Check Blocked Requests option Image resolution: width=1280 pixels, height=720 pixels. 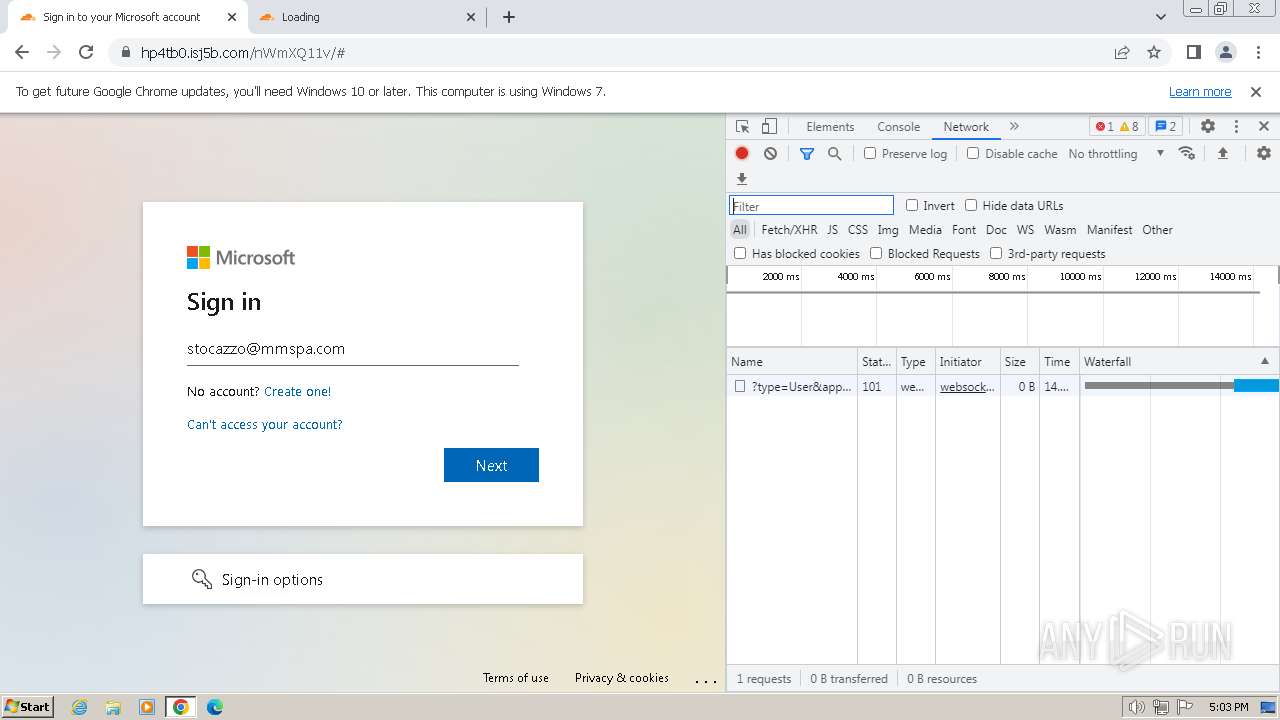876,254
